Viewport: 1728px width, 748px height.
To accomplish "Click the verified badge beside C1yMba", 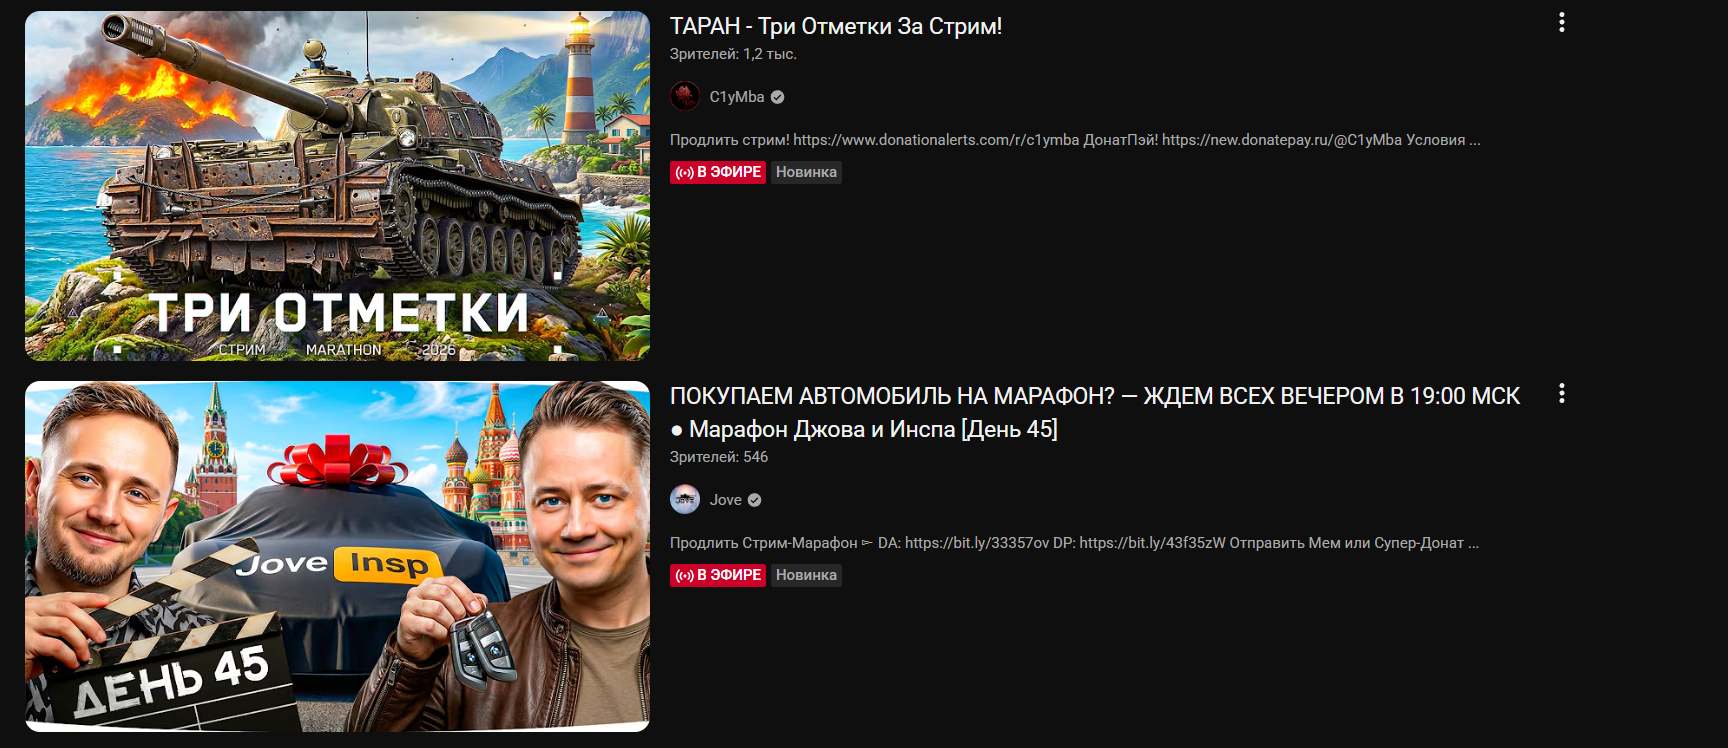I will coord(778,97).
